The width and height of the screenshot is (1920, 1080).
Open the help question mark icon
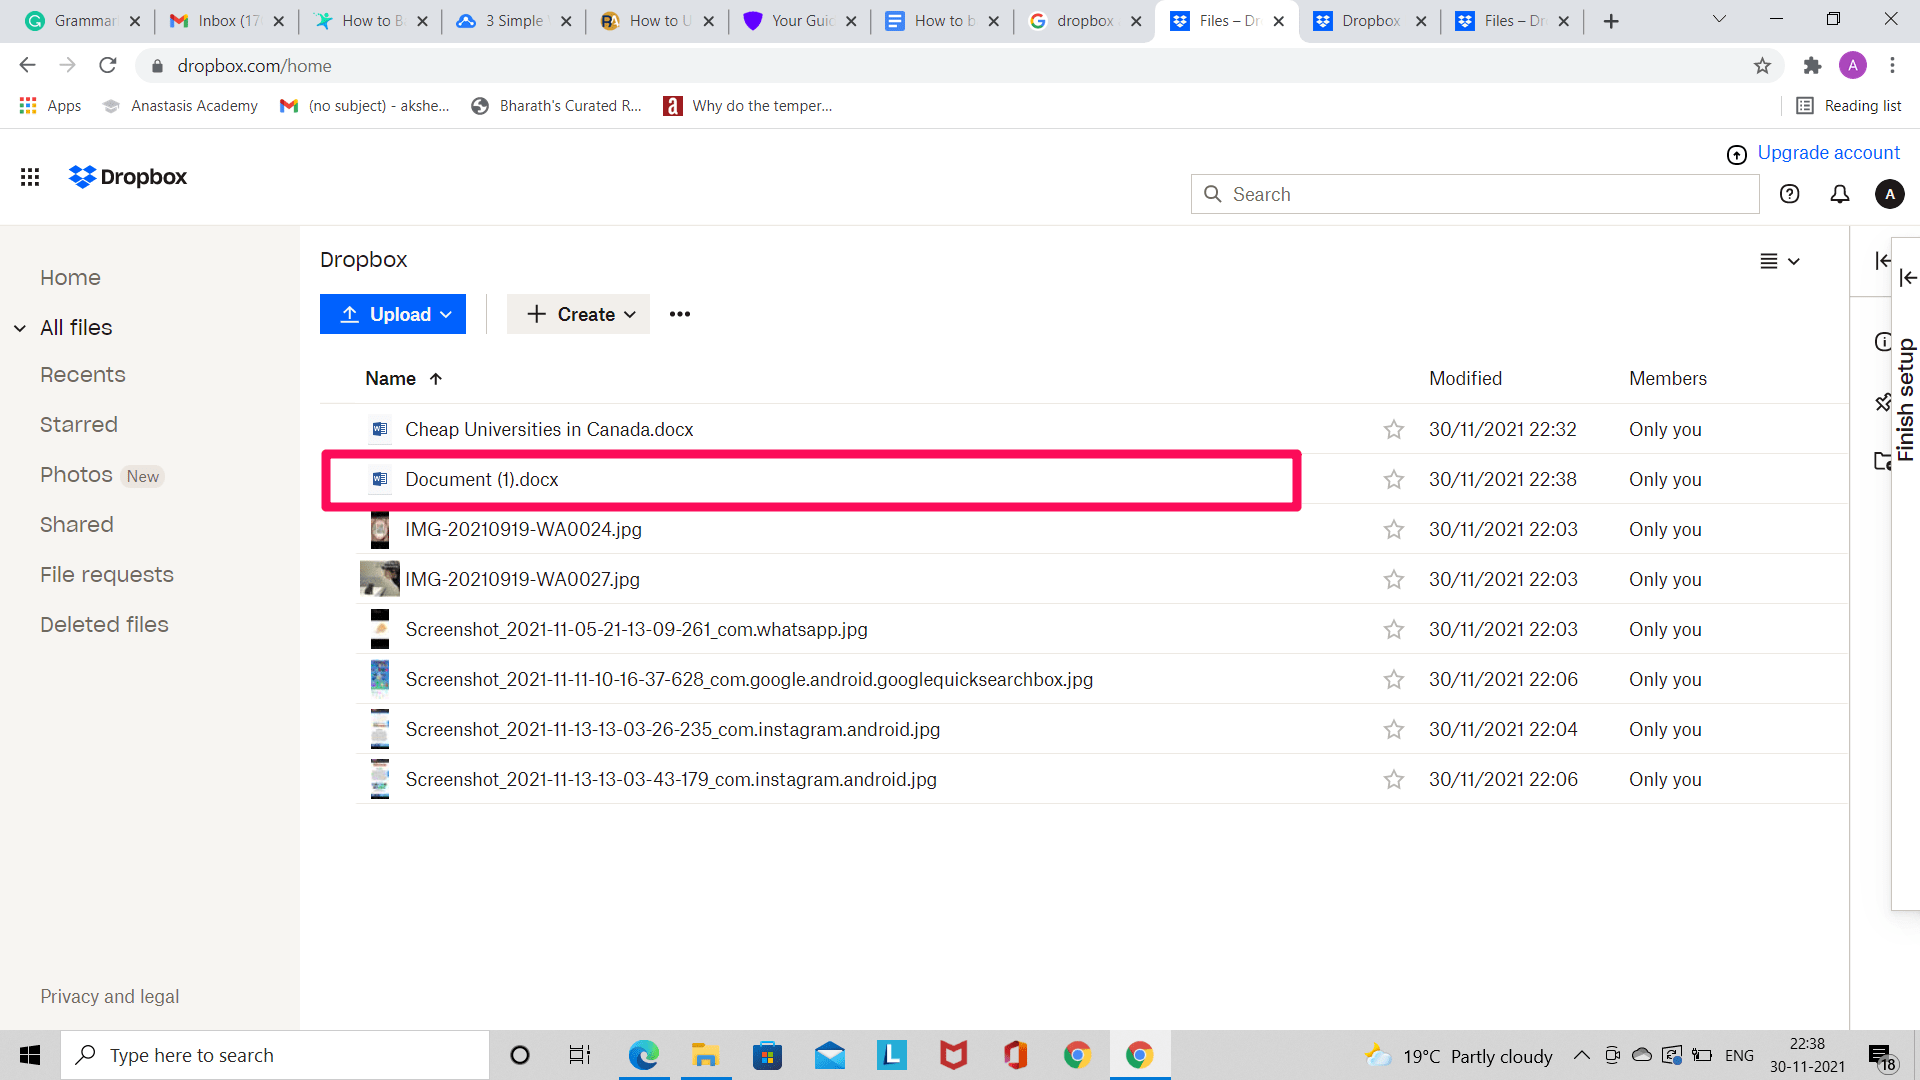[1790, 194]
